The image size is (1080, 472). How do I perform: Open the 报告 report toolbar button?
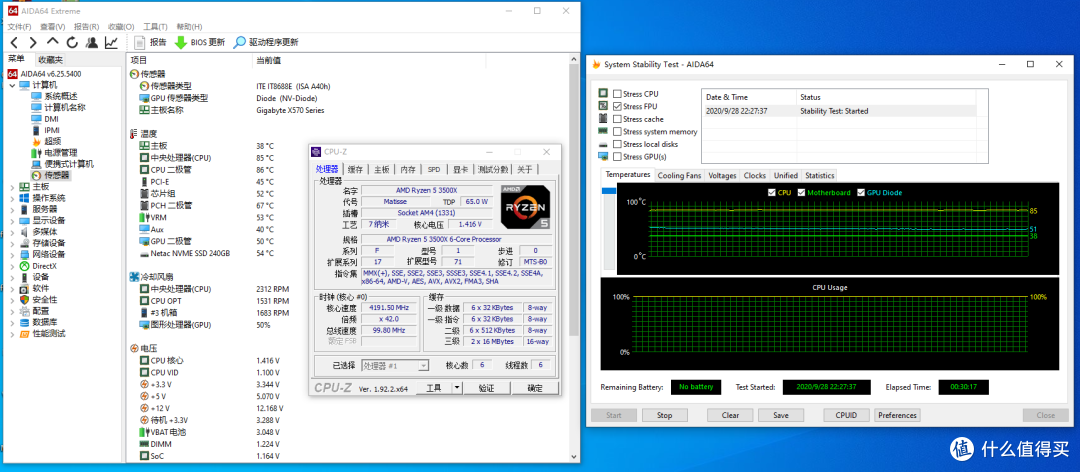(x=150, y=43)
